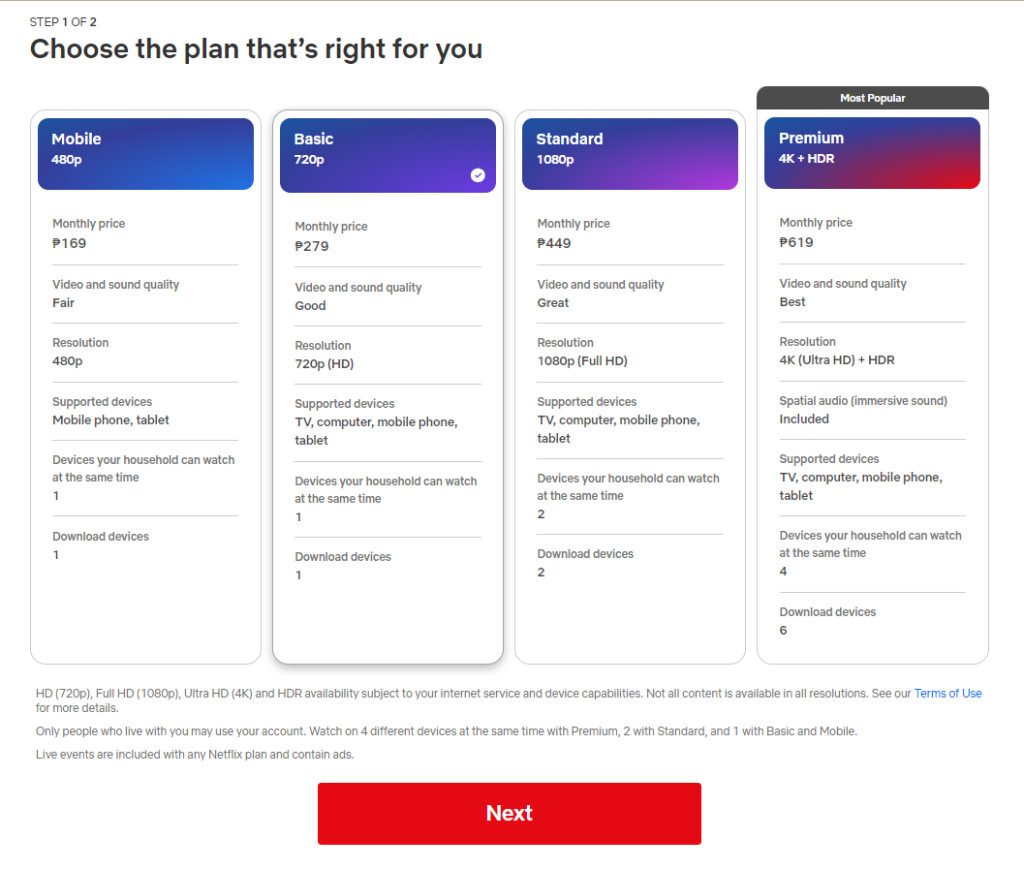Click Mobile phone, tablet supported devices

pos(111,420)
